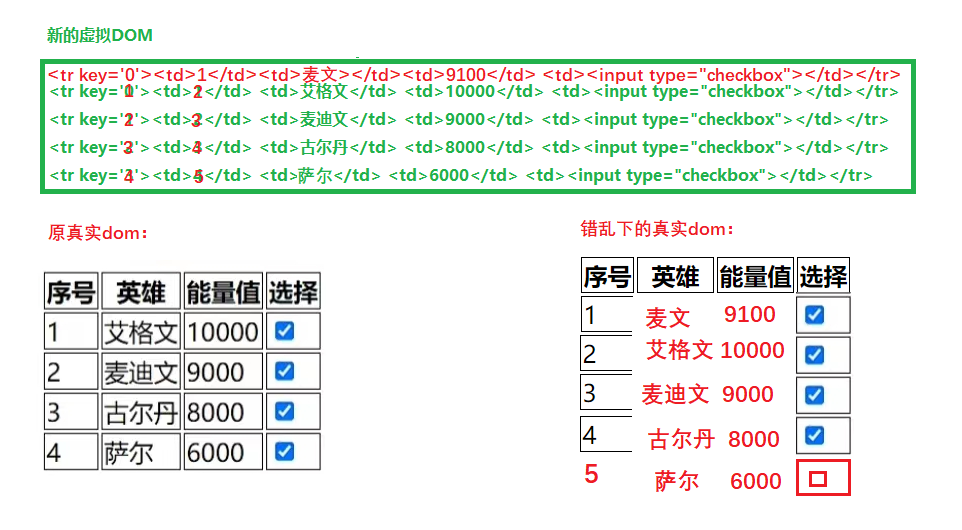
Task: Click 能量值 header in 错乱下的真实dom table
Action: (755, 276)
